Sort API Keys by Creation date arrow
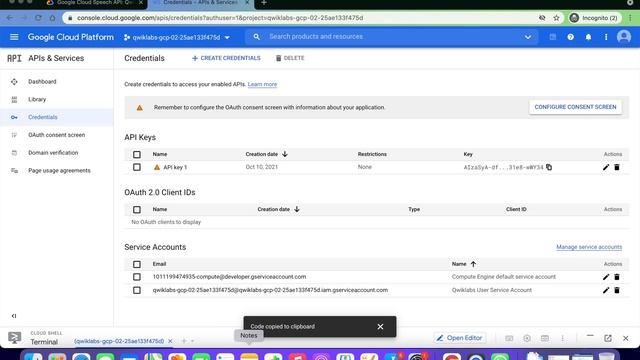Viewport: 640px width, 360px height. [x=285, y=154]
